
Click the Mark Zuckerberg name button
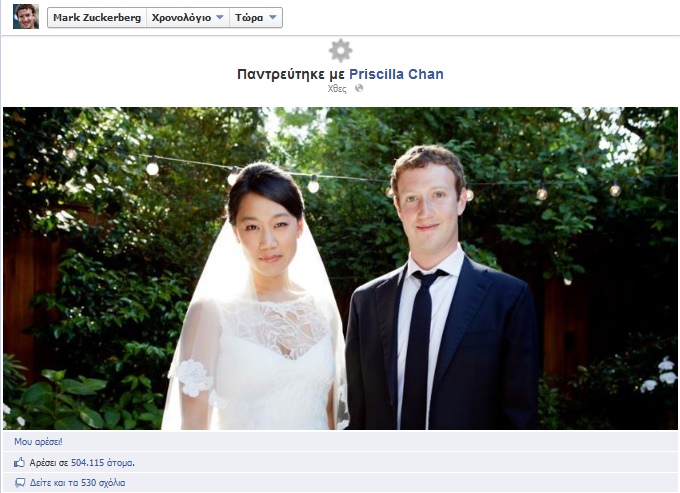(97, 18)
